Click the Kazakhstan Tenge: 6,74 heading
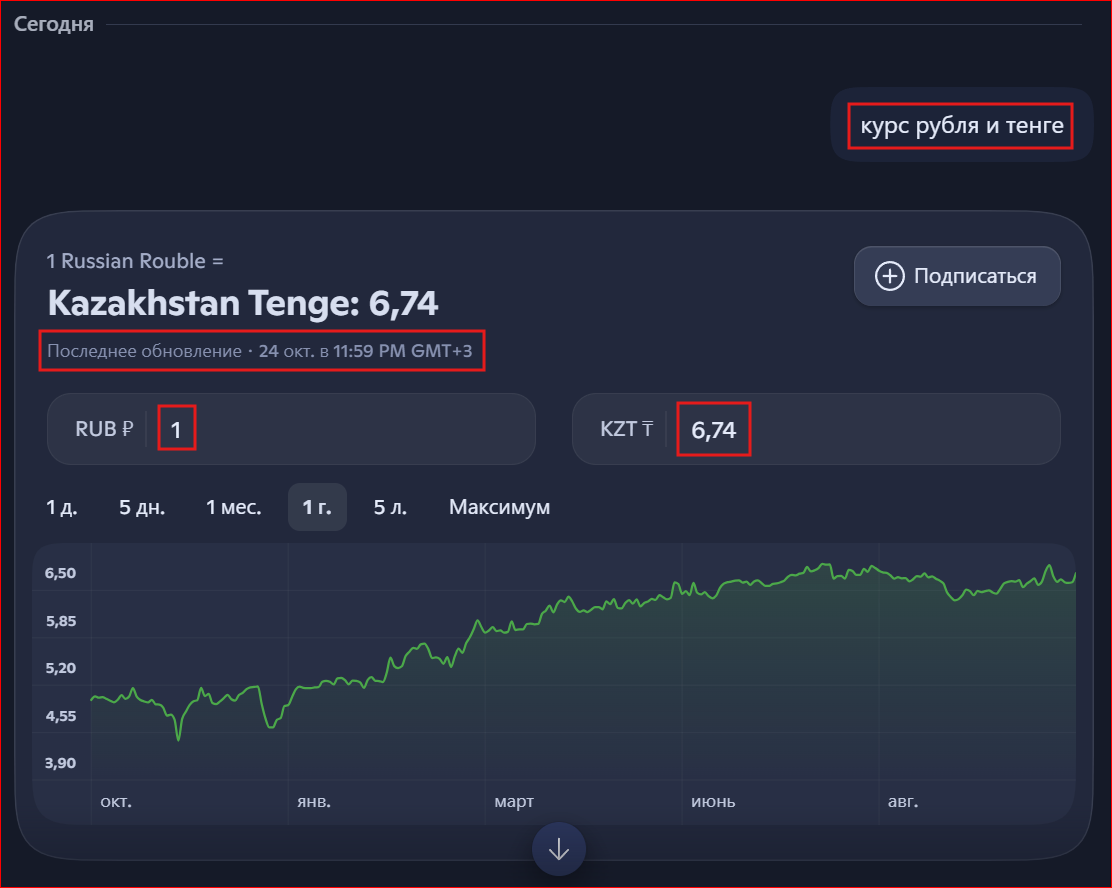 [x=243, y=303]
